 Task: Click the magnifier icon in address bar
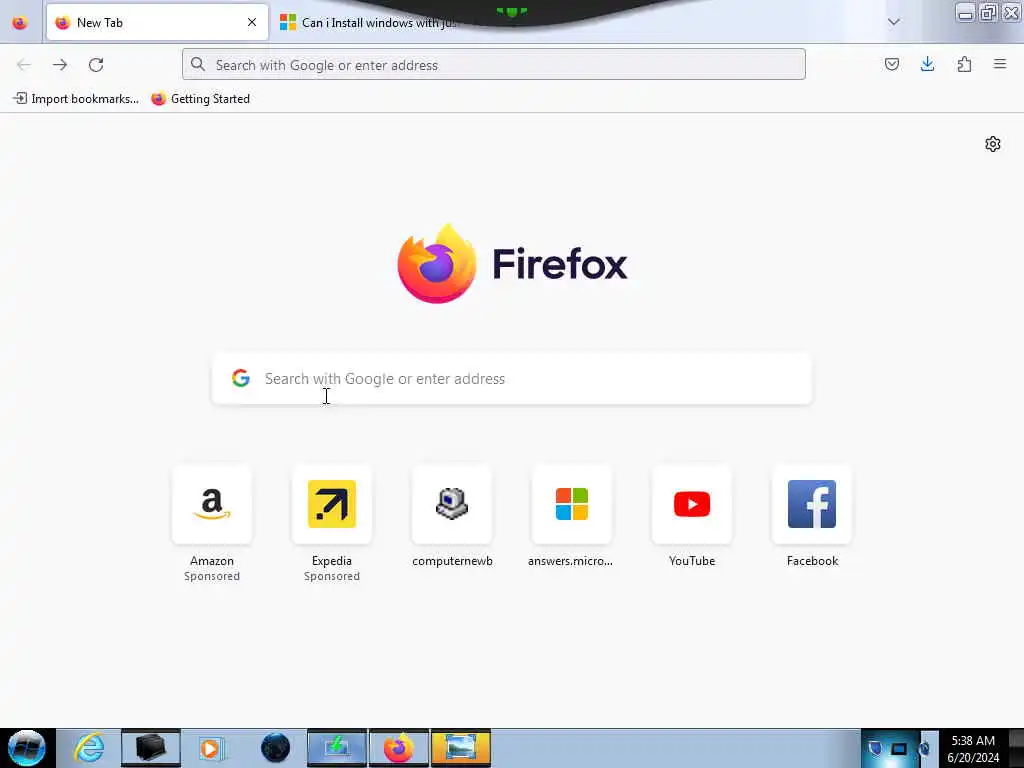coord(198,65)
